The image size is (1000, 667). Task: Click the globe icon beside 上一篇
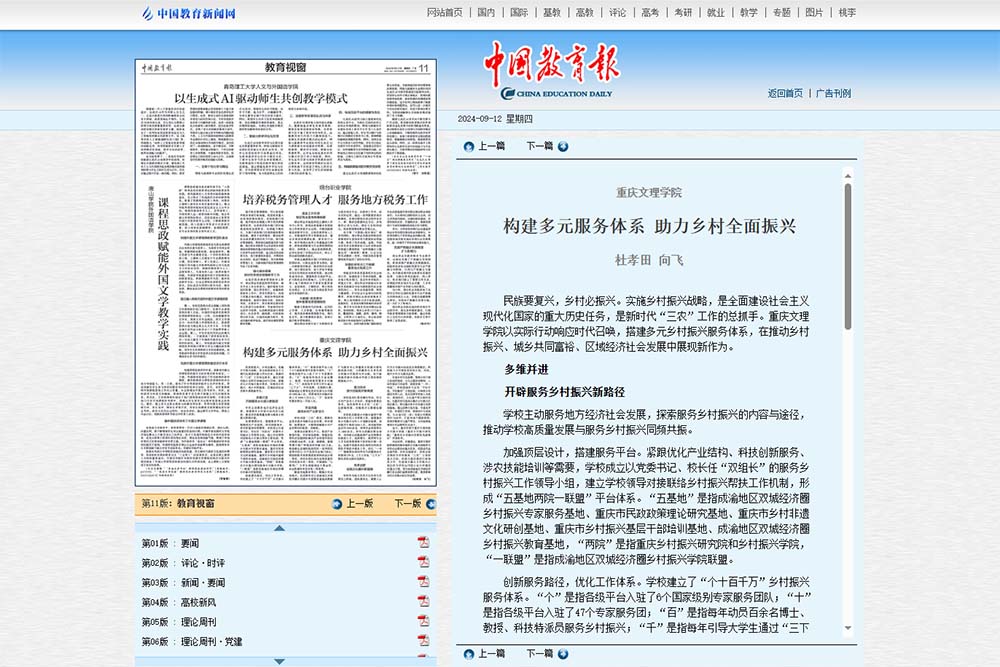coord(468,146)
